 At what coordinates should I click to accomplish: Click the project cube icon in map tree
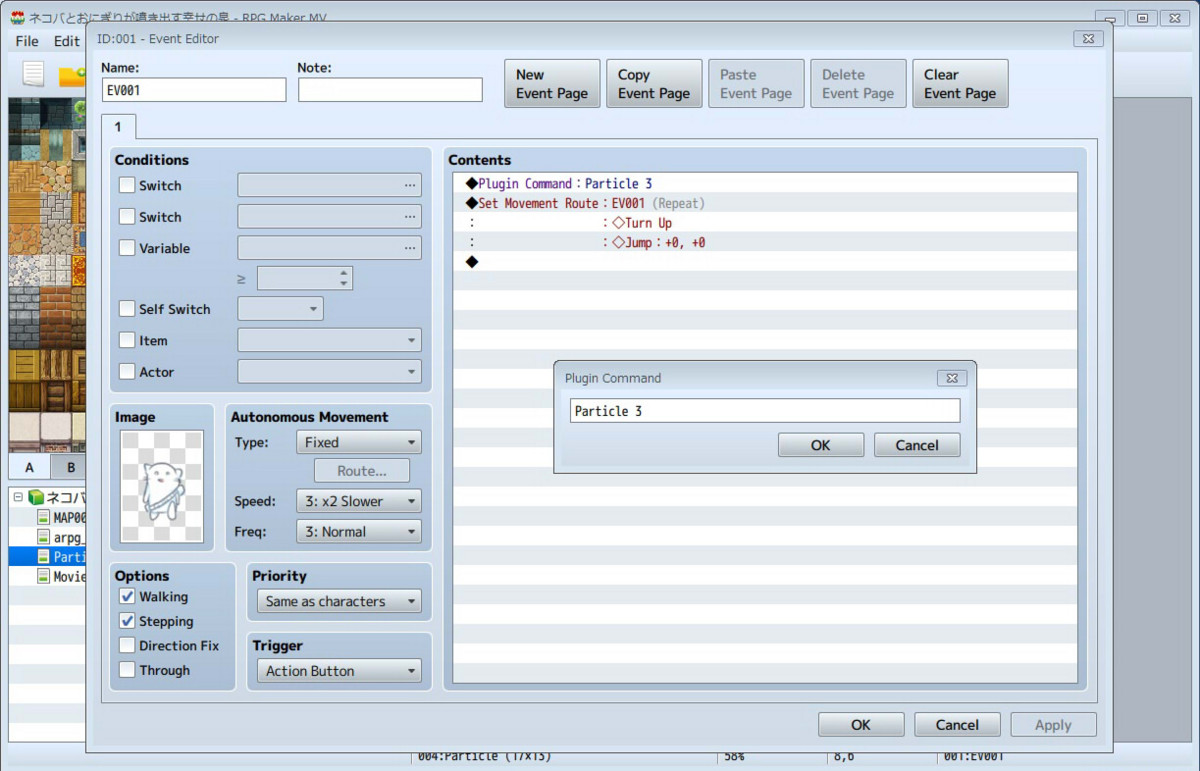pyautogui.click(x=36, y=497)
